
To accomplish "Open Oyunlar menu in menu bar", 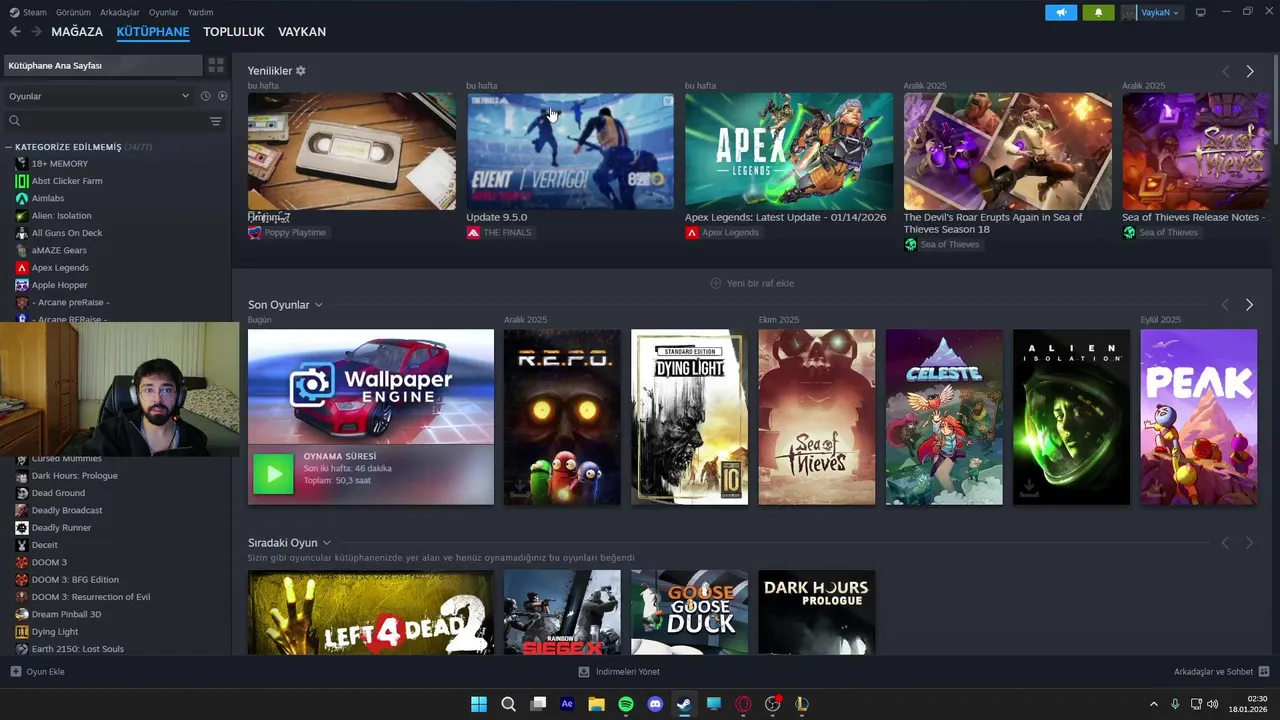I will click(163, 12).
